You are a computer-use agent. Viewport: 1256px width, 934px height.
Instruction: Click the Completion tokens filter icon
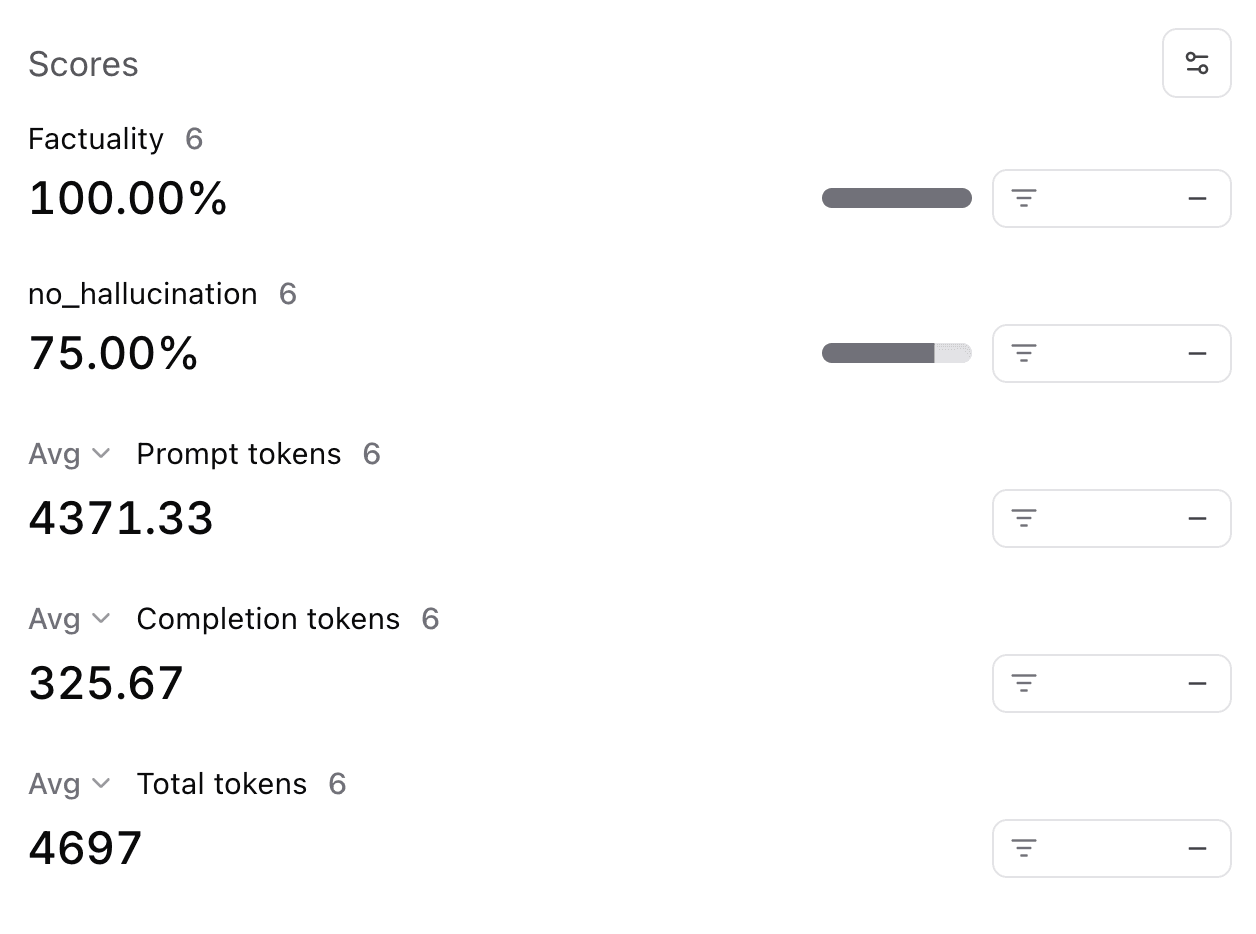(1023, 683)
